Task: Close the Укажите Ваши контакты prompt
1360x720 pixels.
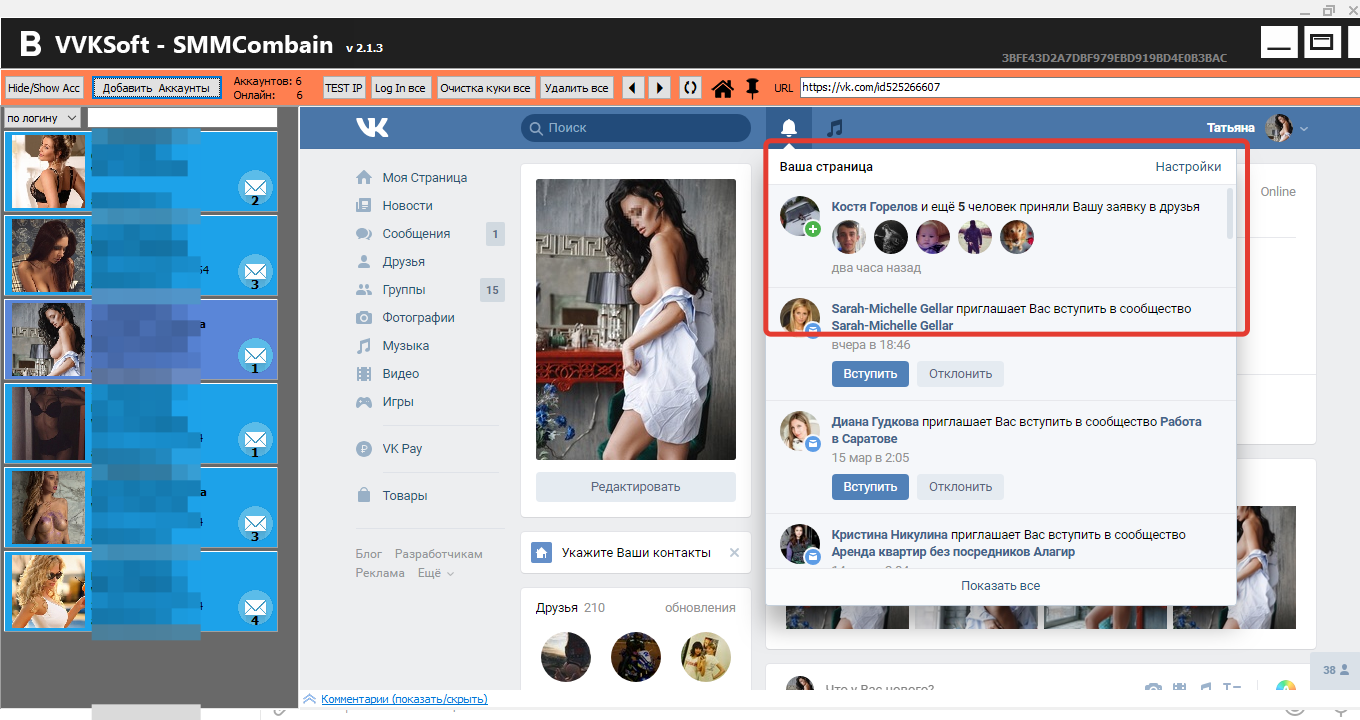Action: (x=734, y=552)
